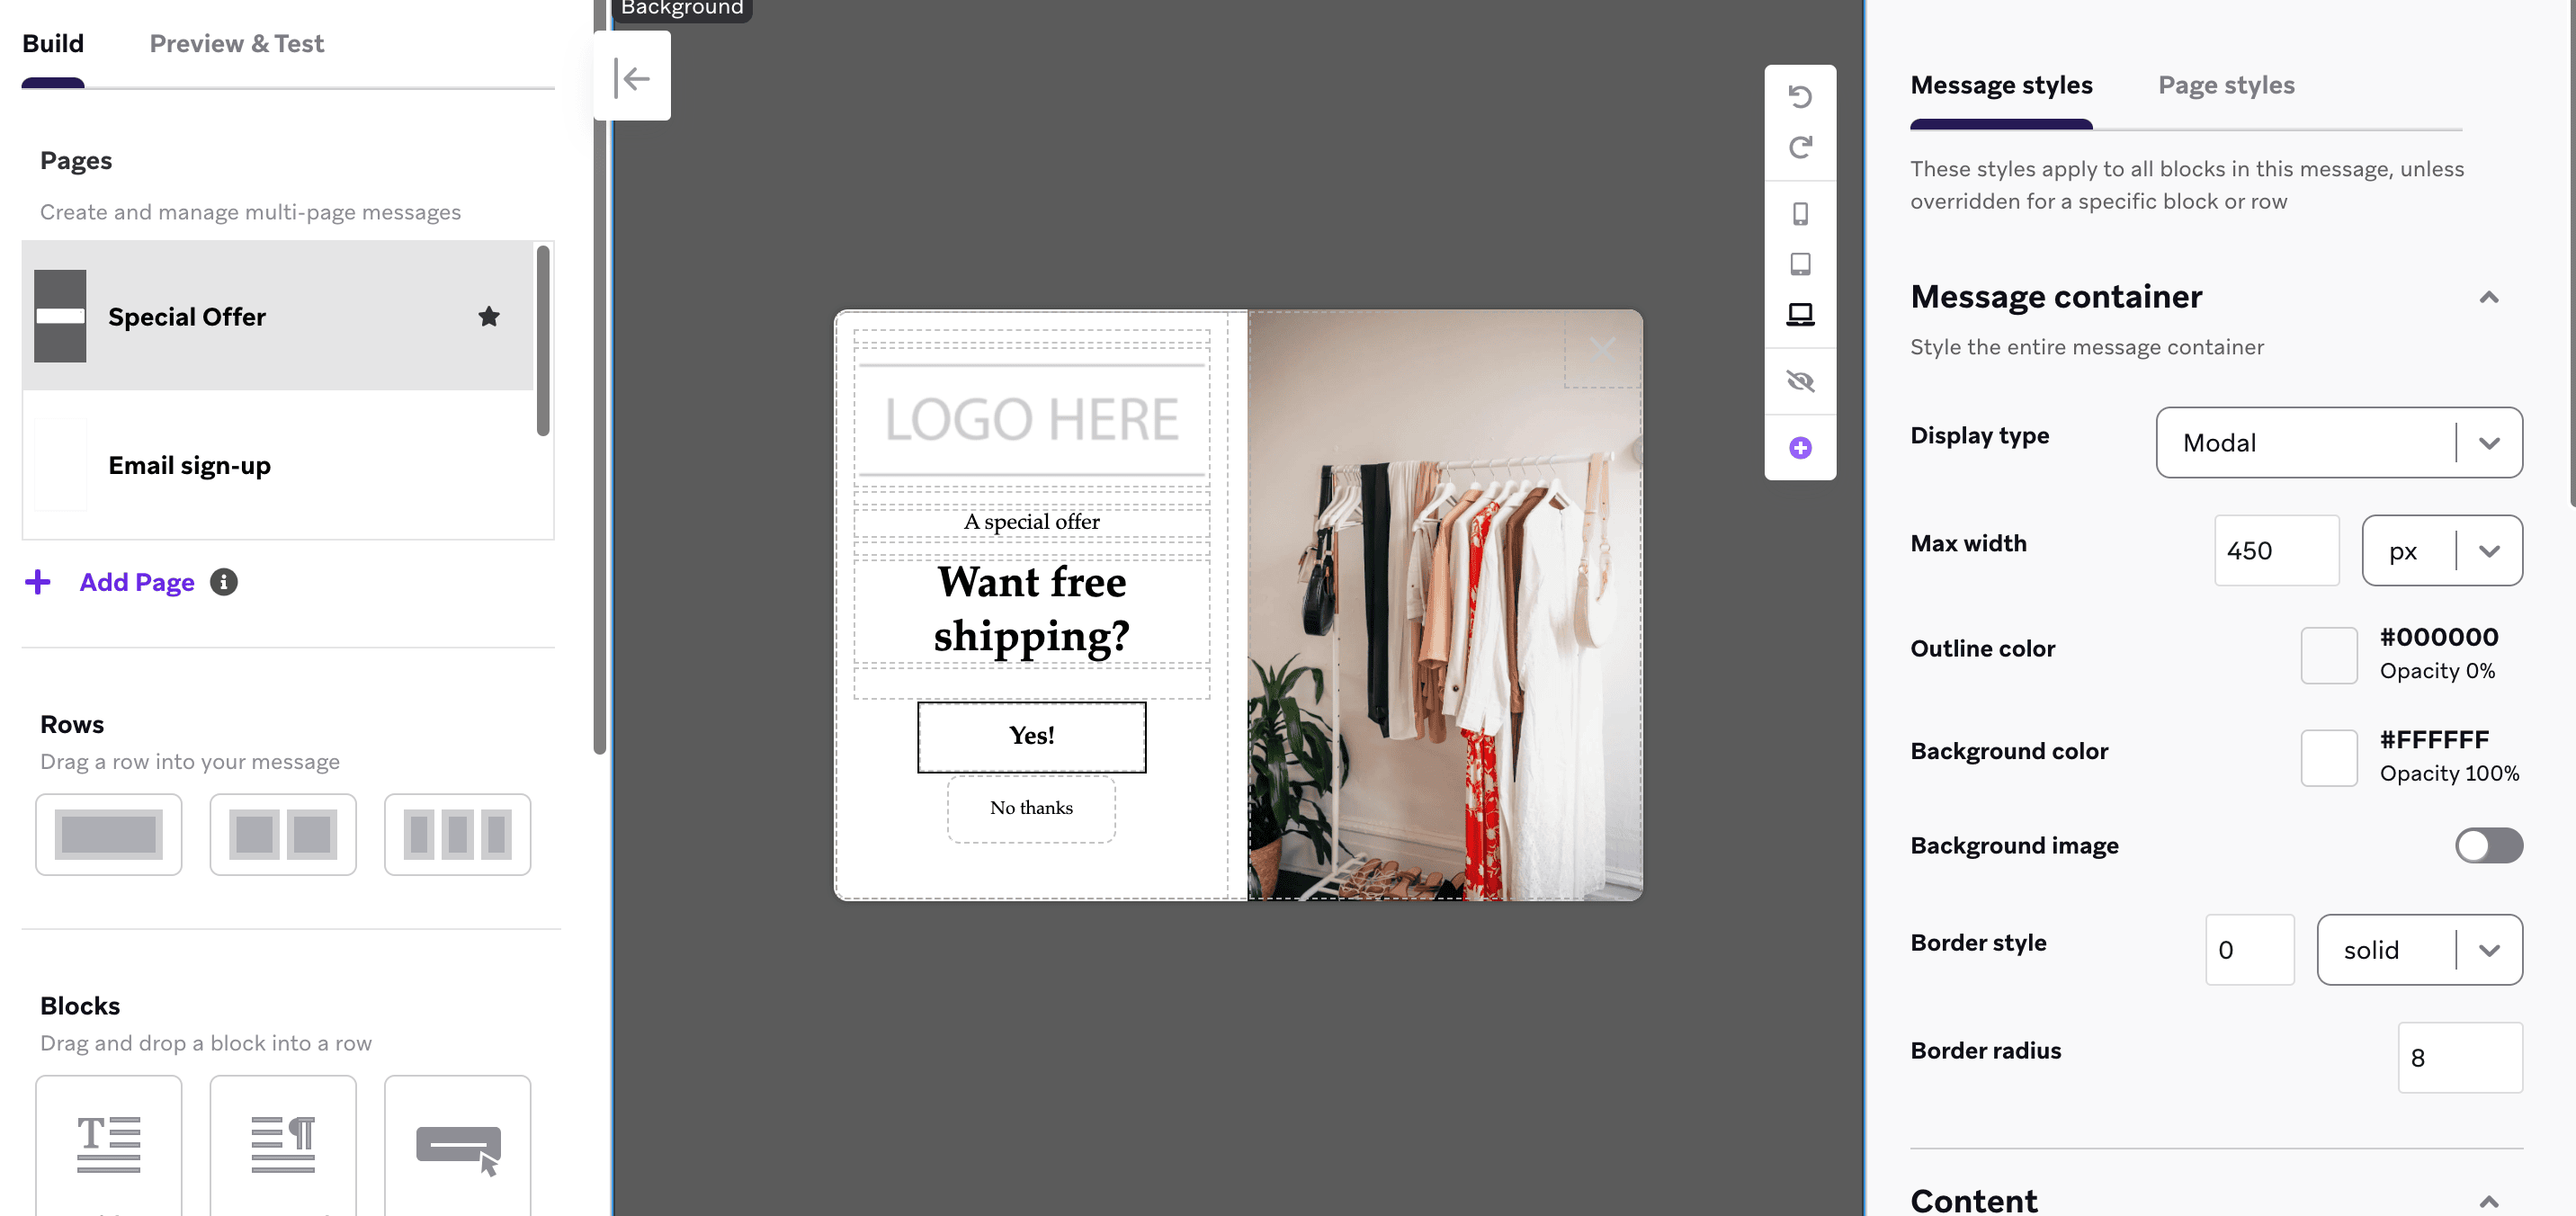Redo the last change
2576x1216 pixels.
1800,147
